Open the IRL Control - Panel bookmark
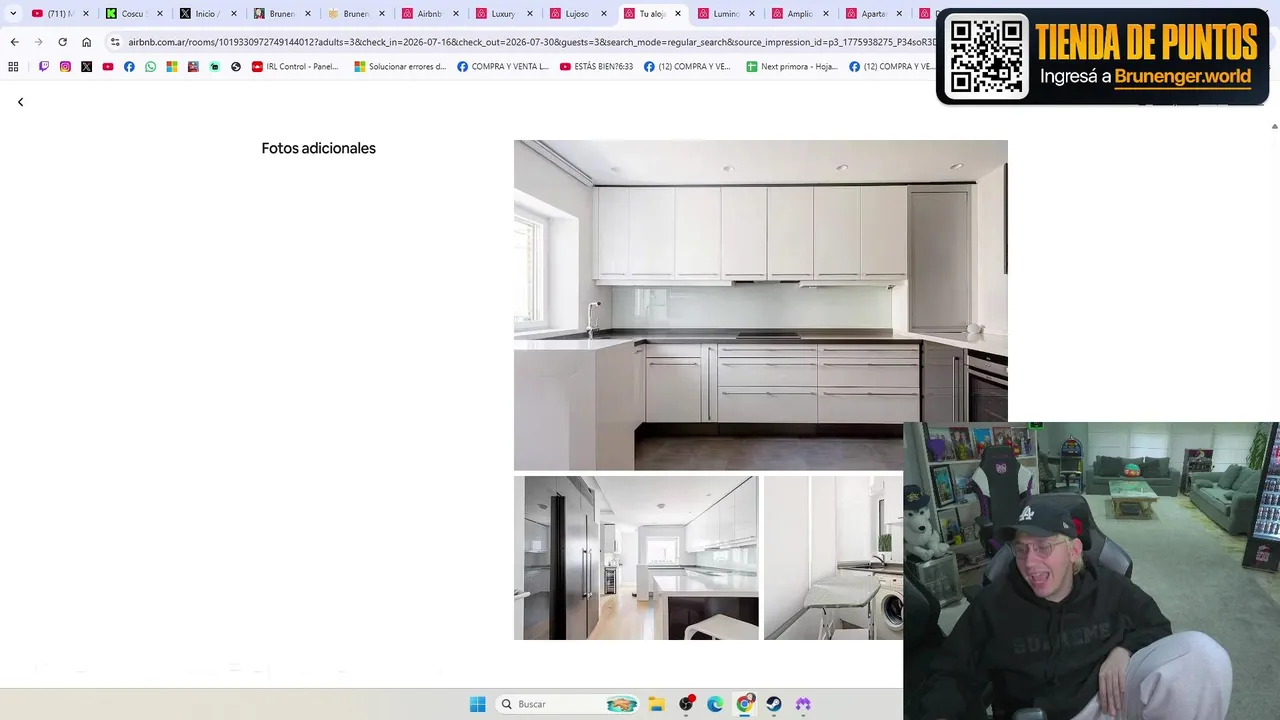This screenshot has width=1280, height=720. [x=295, y=67]
